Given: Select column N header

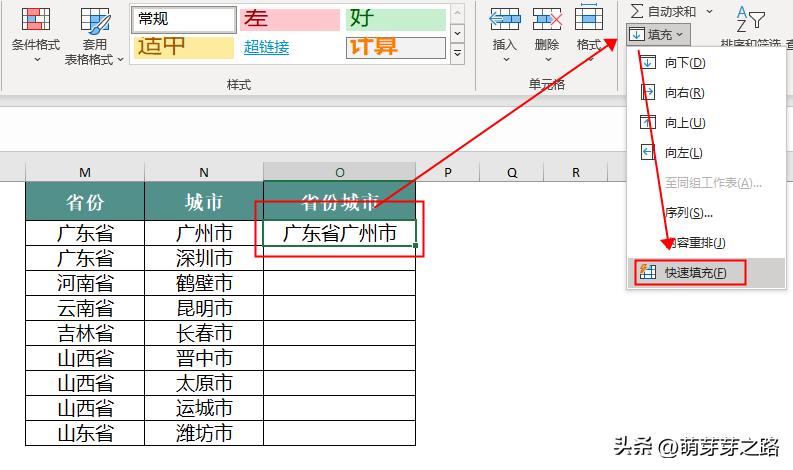Looking at the screenshot, I should pyautogui.click(x=204, y=172).
